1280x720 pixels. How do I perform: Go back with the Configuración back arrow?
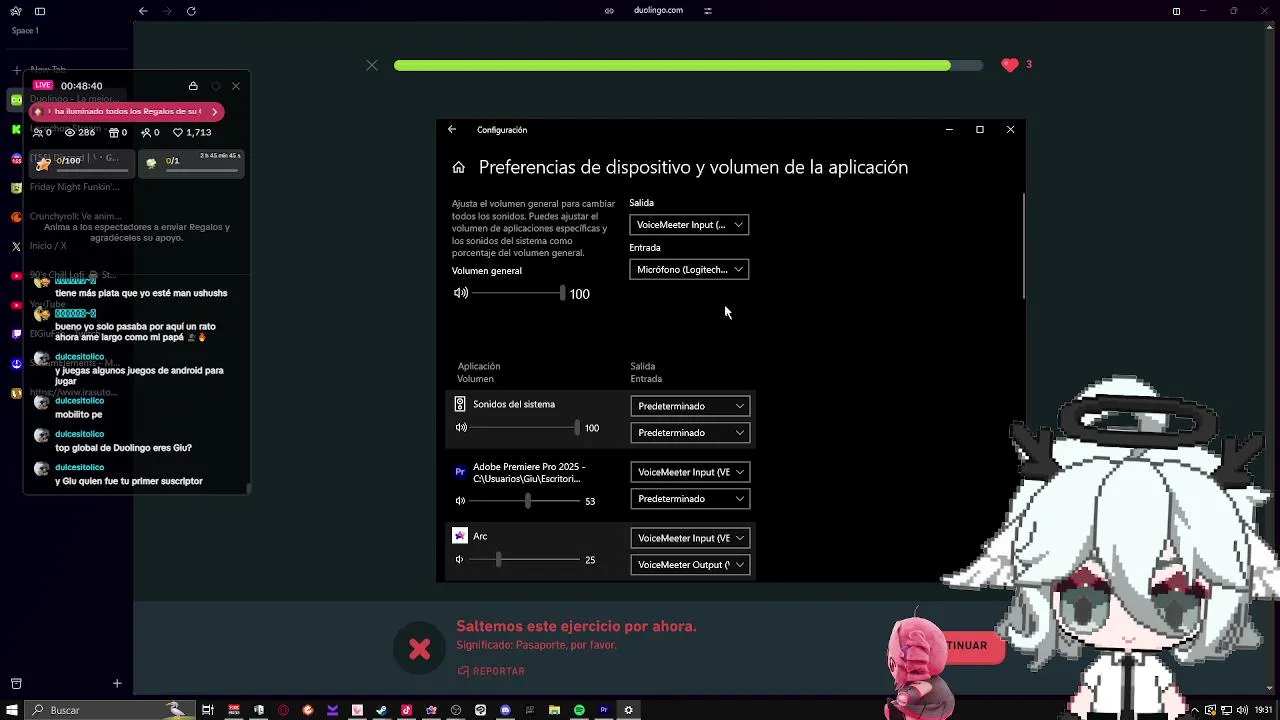(452, 129)
